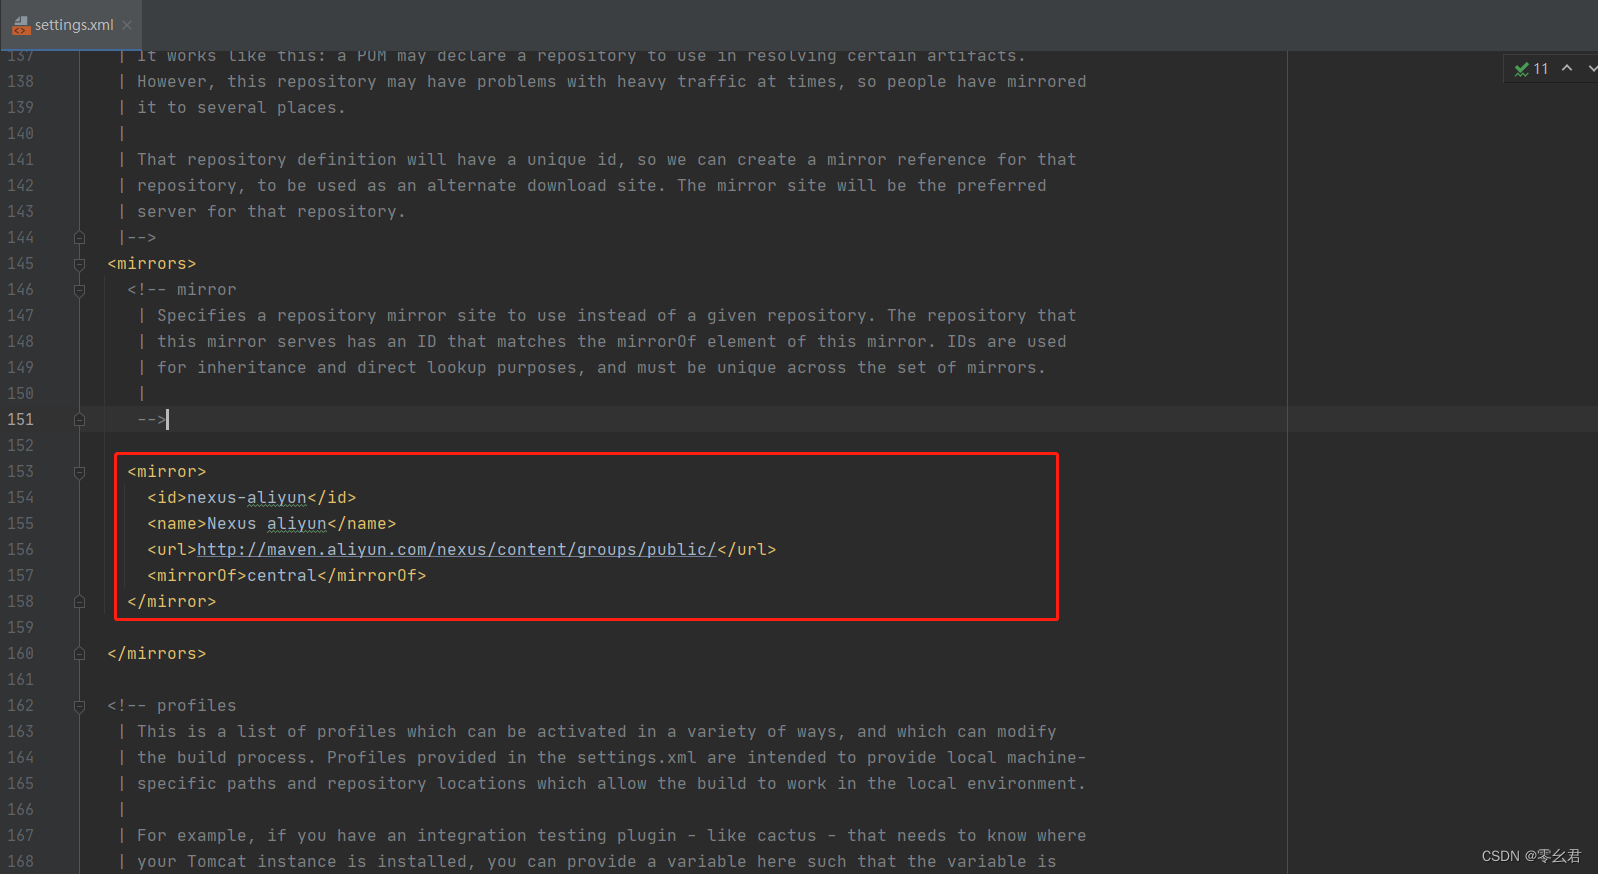Place cursor on the closing </mirror> tag
The width and height of the screenshot is (1598, 874).
(172, 602)
